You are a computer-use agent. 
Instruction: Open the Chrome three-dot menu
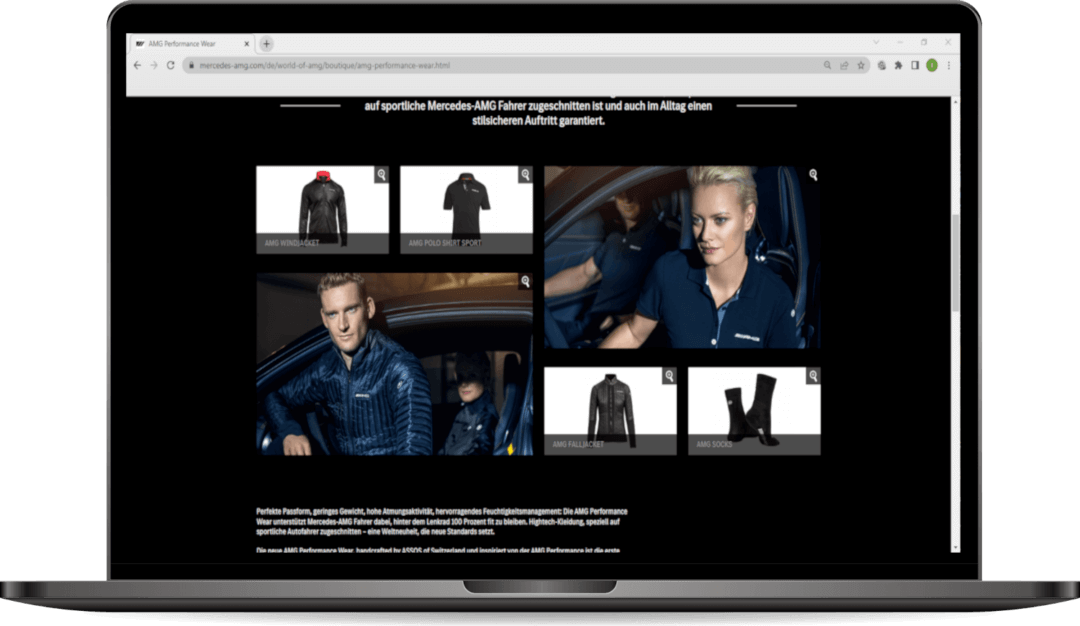point(948,65)
